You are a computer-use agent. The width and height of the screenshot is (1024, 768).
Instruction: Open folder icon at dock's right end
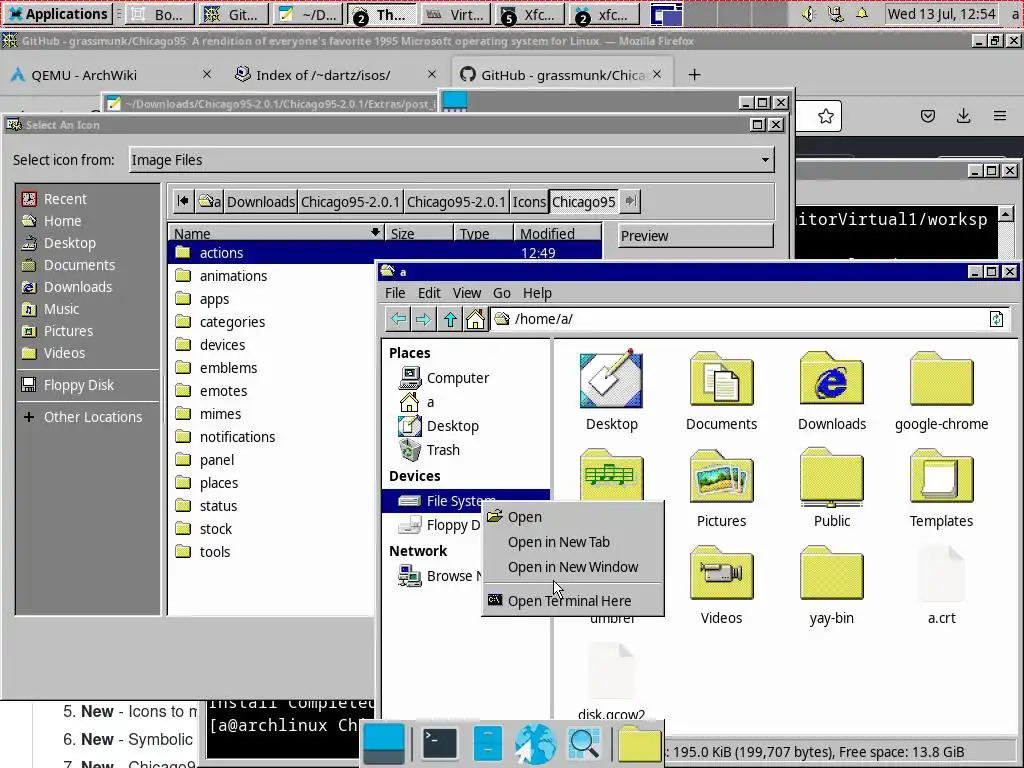click(639, 743)
